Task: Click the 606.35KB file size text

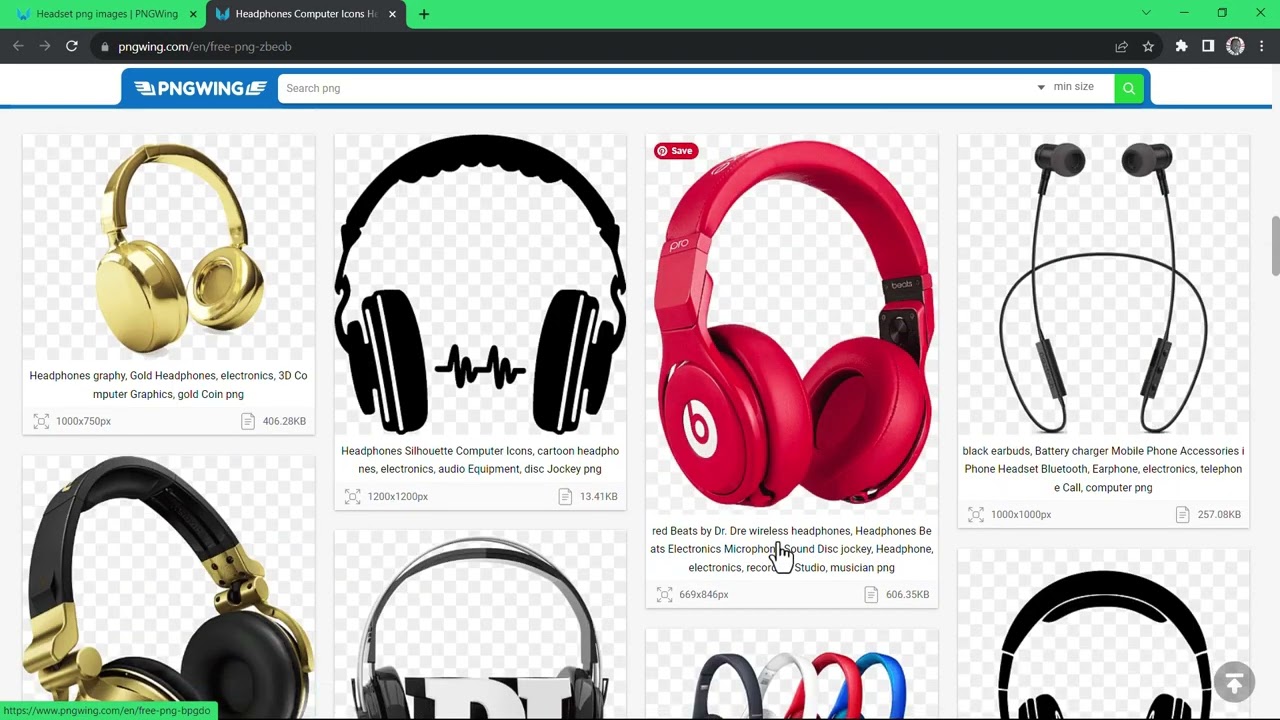Action: pos(907,594)
